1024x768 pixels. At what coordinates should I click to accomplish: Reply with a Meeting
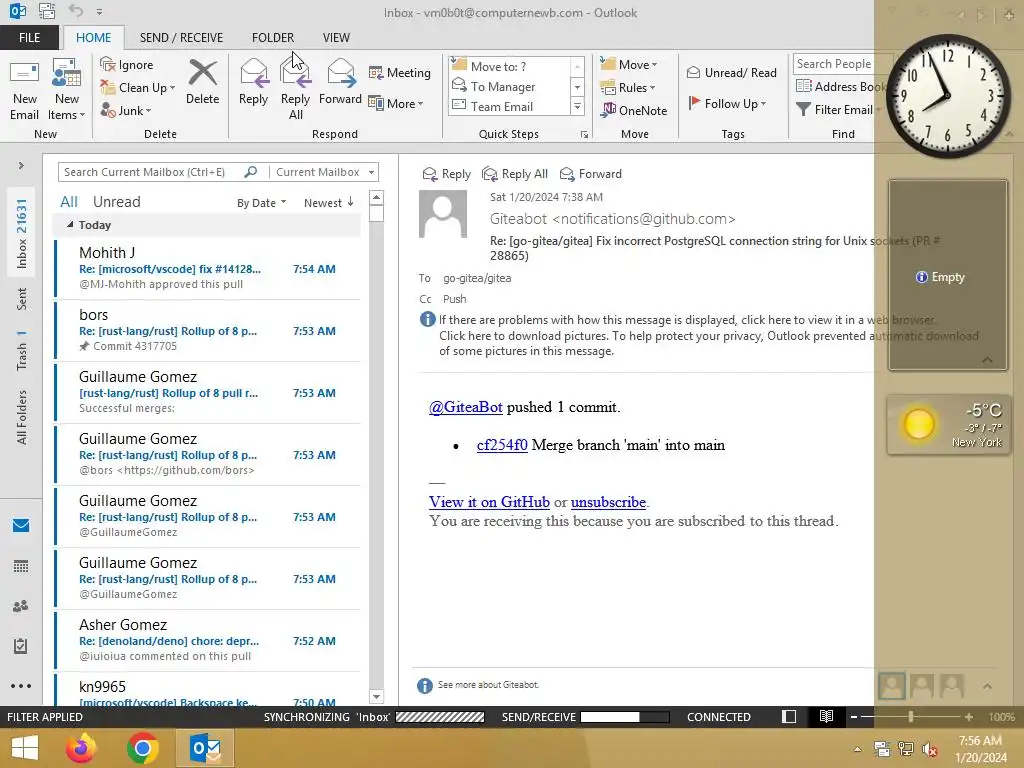(x=400, y=72)
